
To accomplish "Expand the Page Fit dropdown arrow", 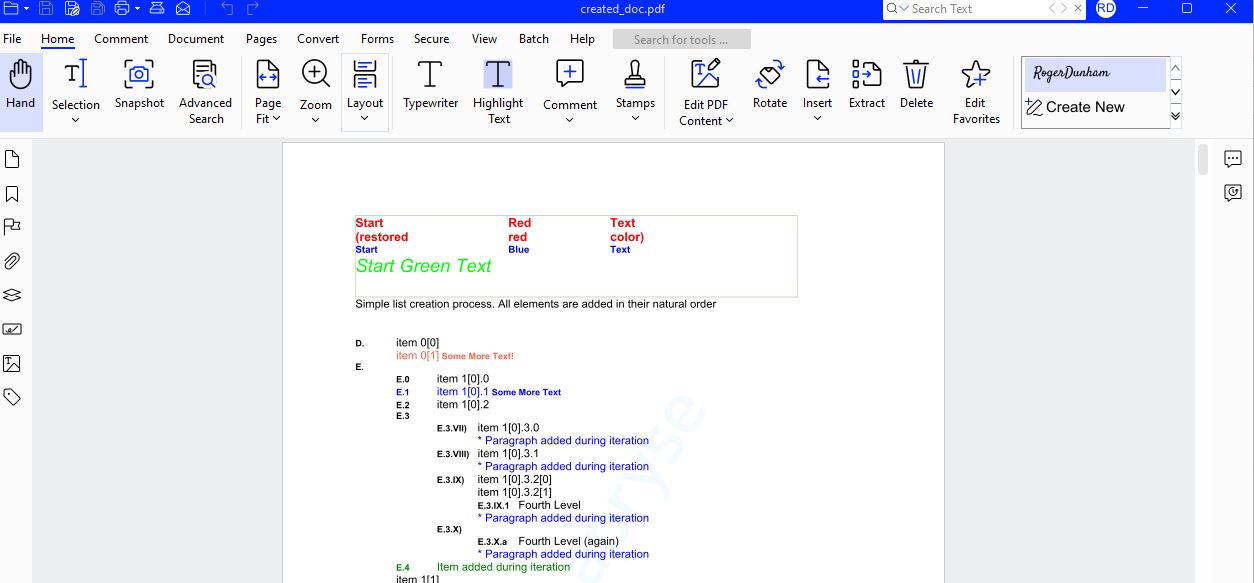I will 276,118.
